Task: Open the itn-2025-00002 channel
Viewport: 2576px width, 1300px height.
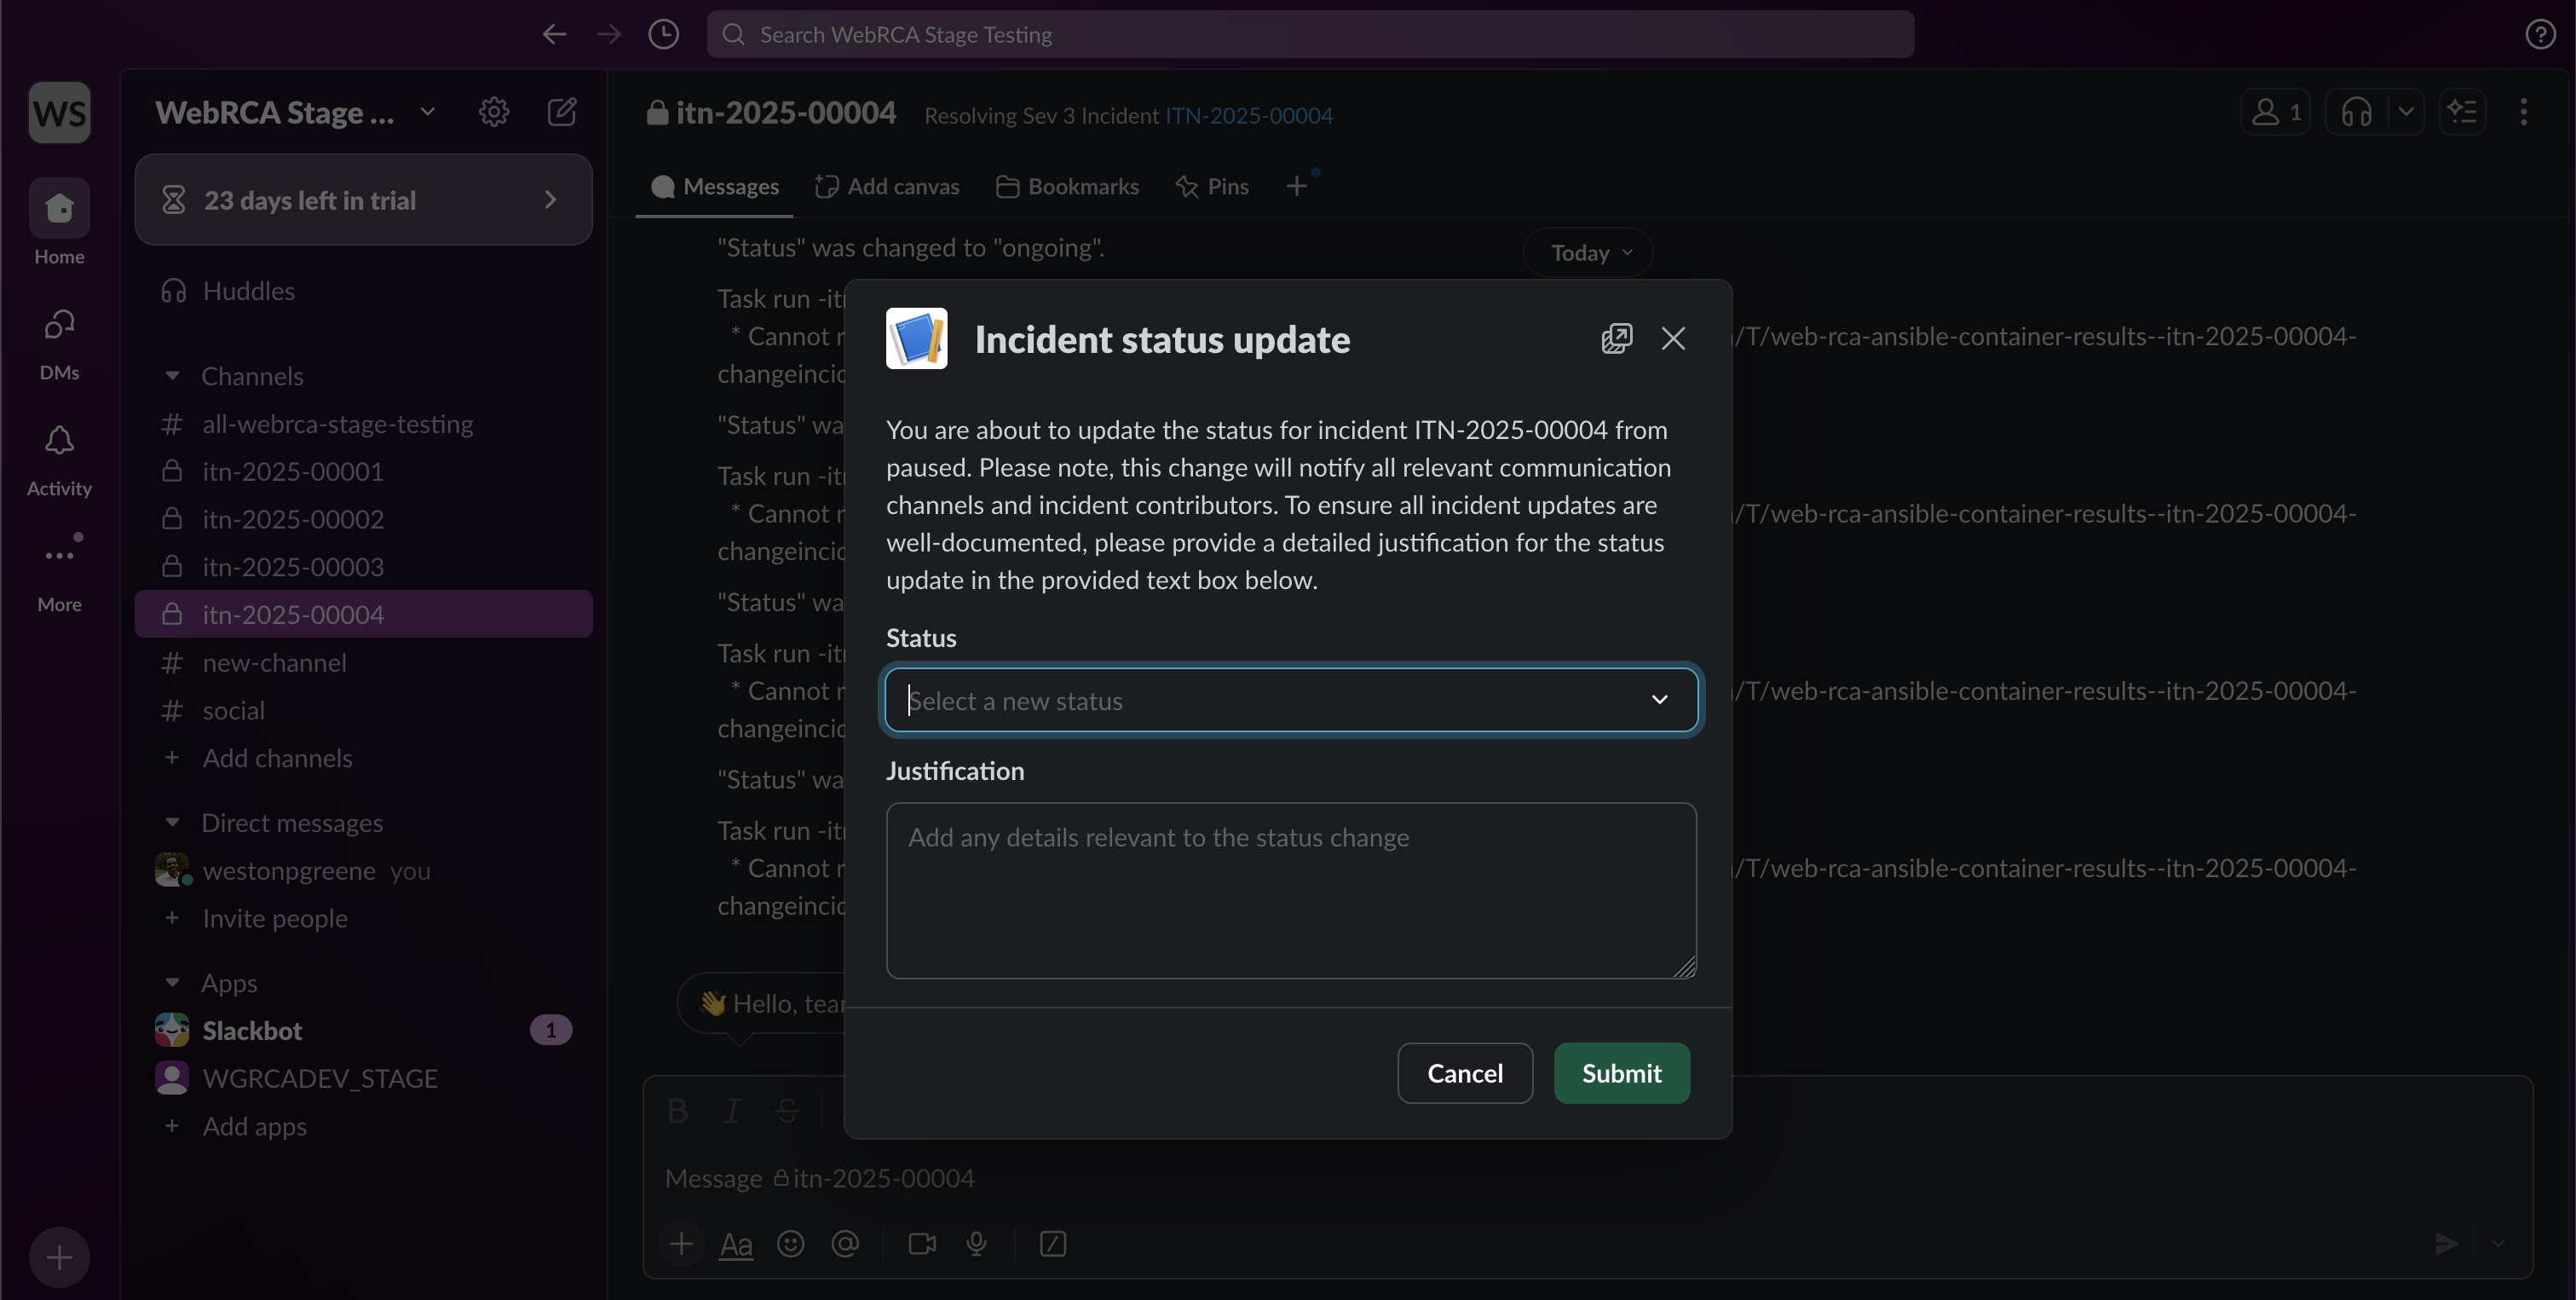Action: tap(292, 519)
